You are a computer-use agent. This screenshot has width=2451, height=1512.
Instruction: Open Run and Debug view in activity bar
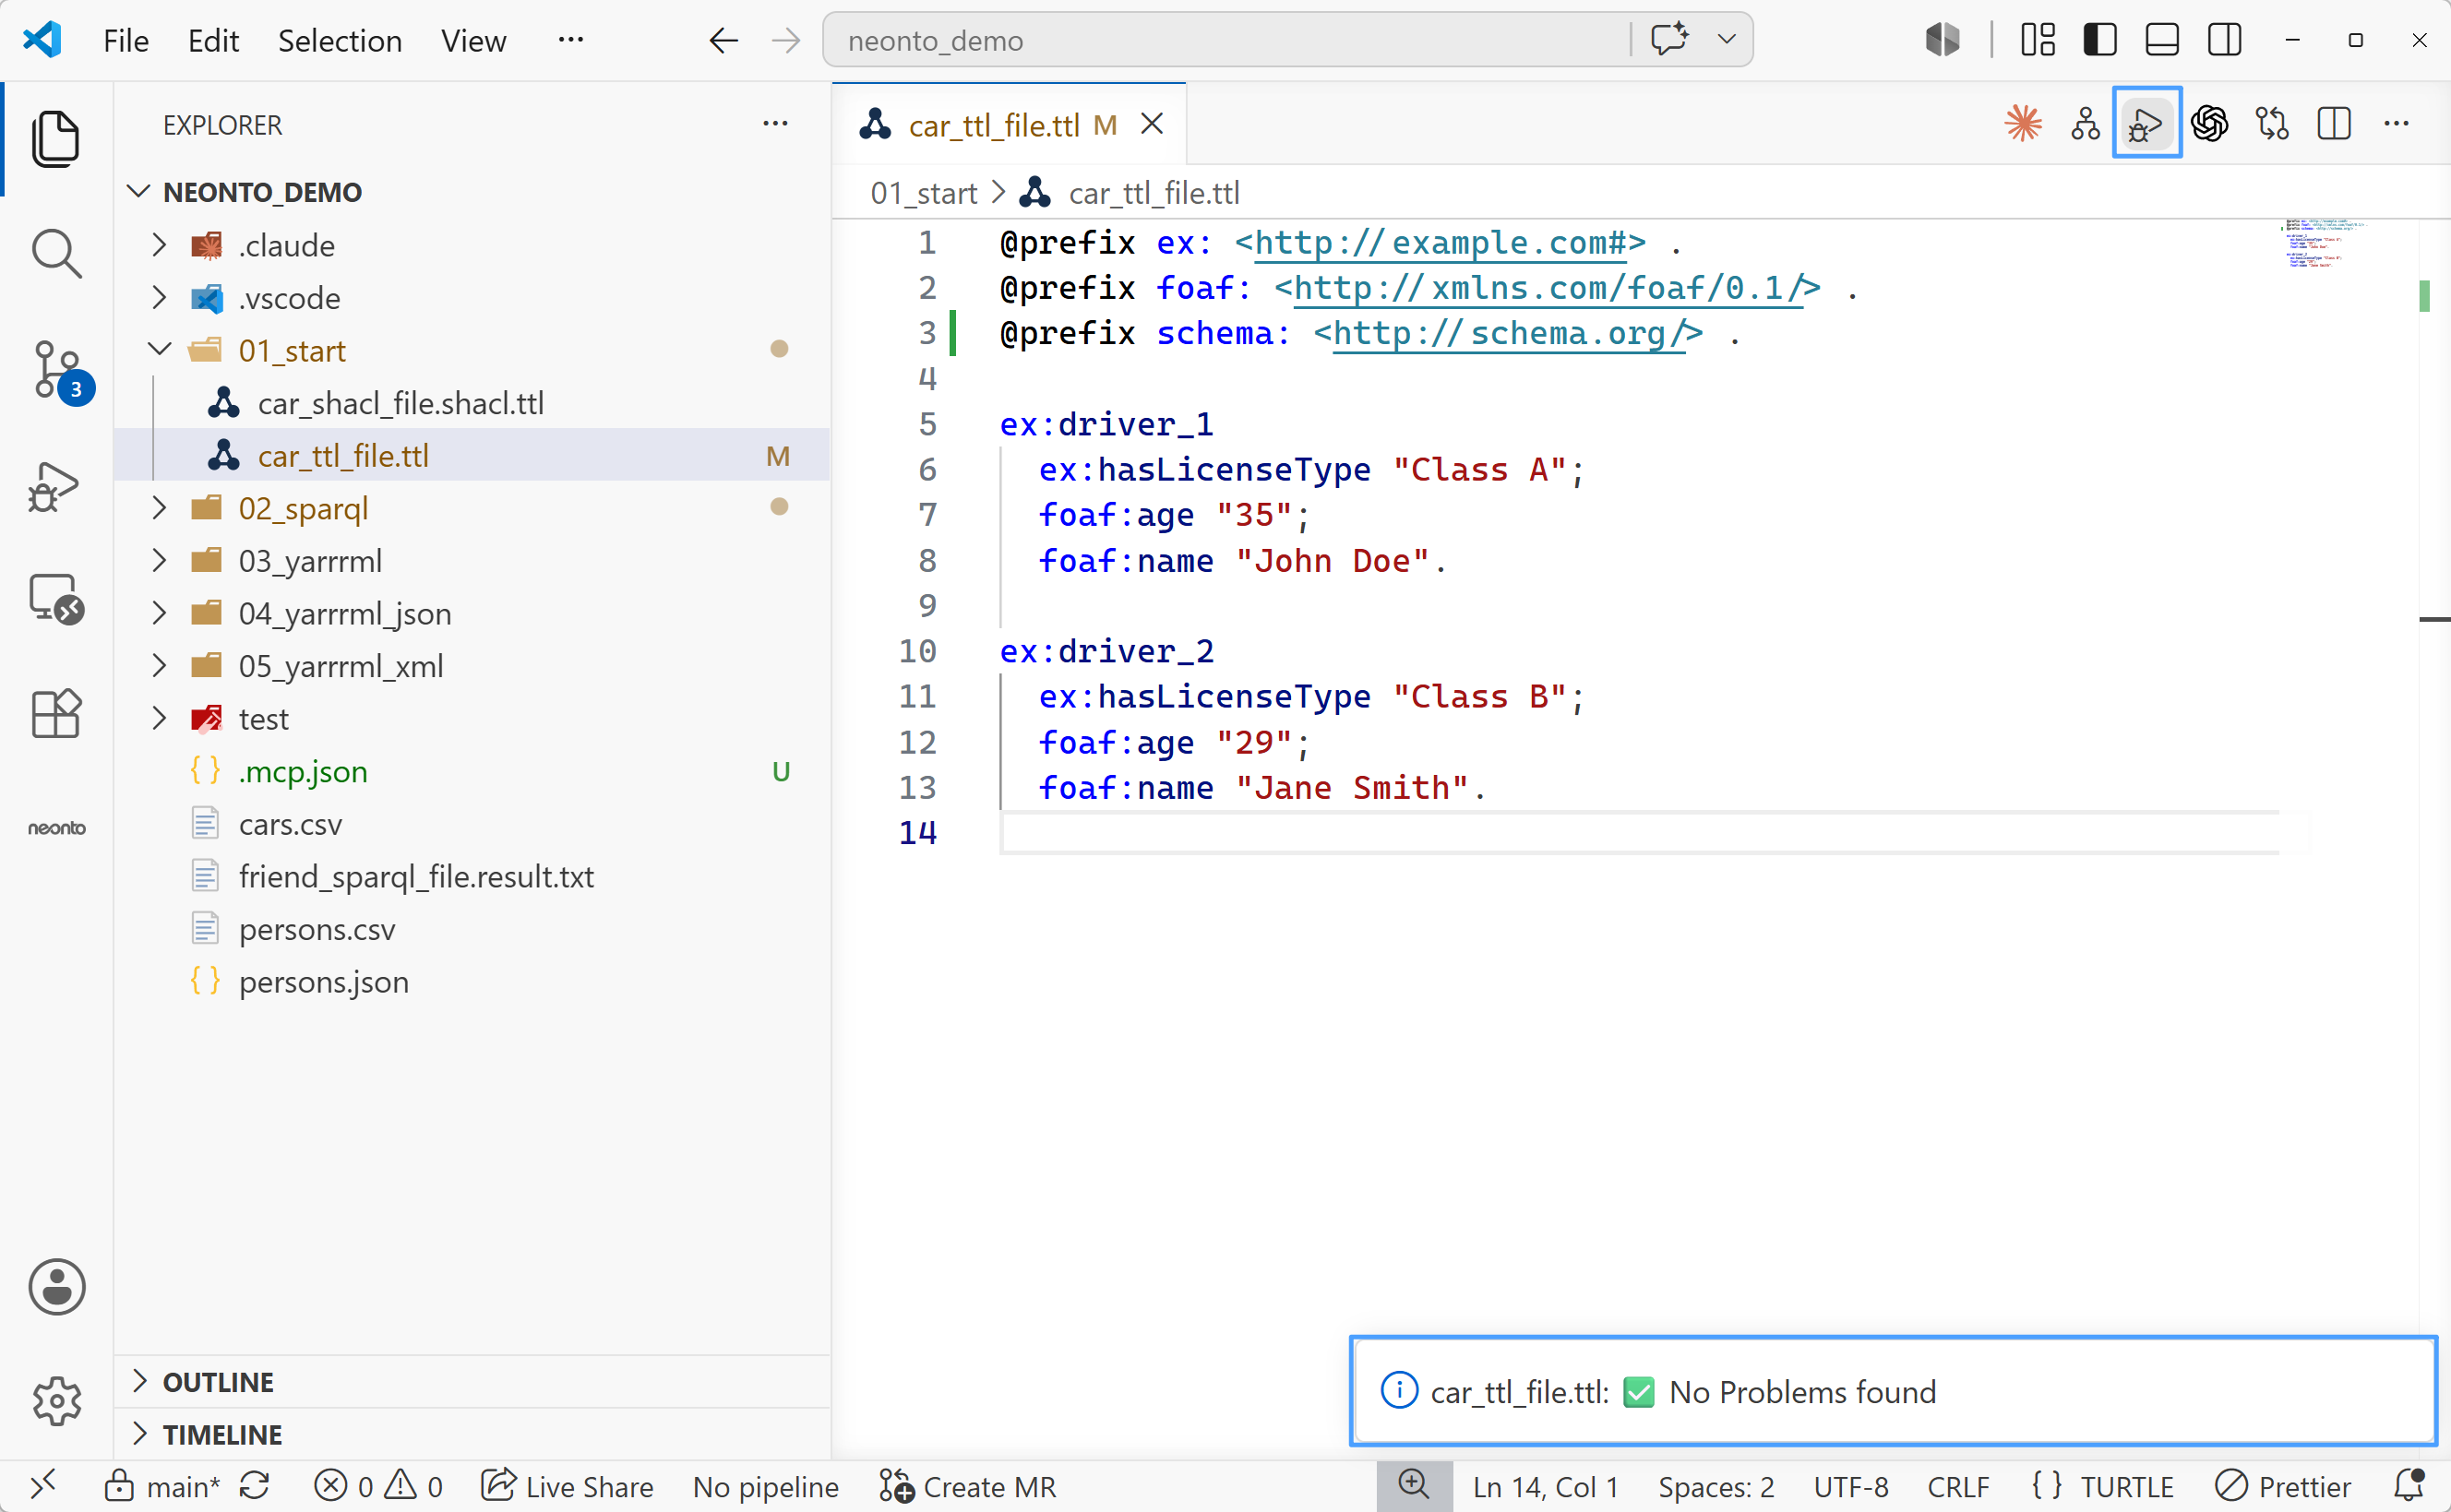(54, 487)
